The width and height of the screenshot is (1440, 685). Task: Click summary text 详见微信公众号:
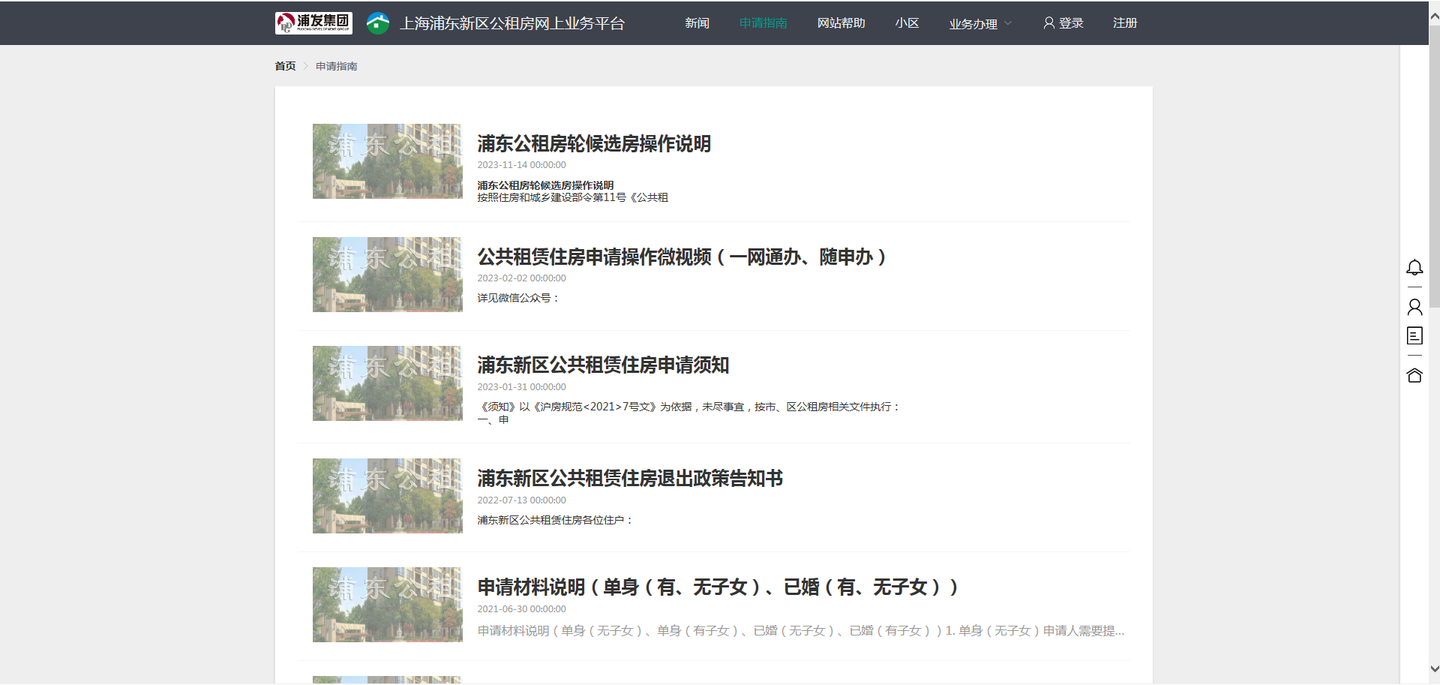pyautogui.click(x=519, y=298)
